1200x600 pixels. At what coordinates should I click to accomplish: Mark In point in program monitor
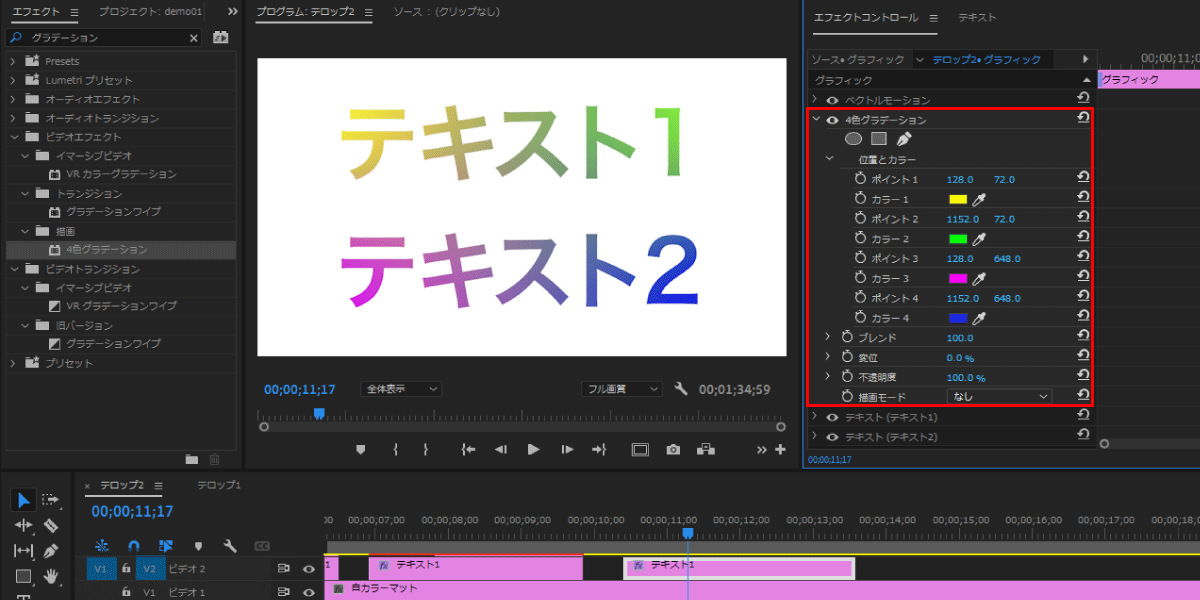(396, 450)
